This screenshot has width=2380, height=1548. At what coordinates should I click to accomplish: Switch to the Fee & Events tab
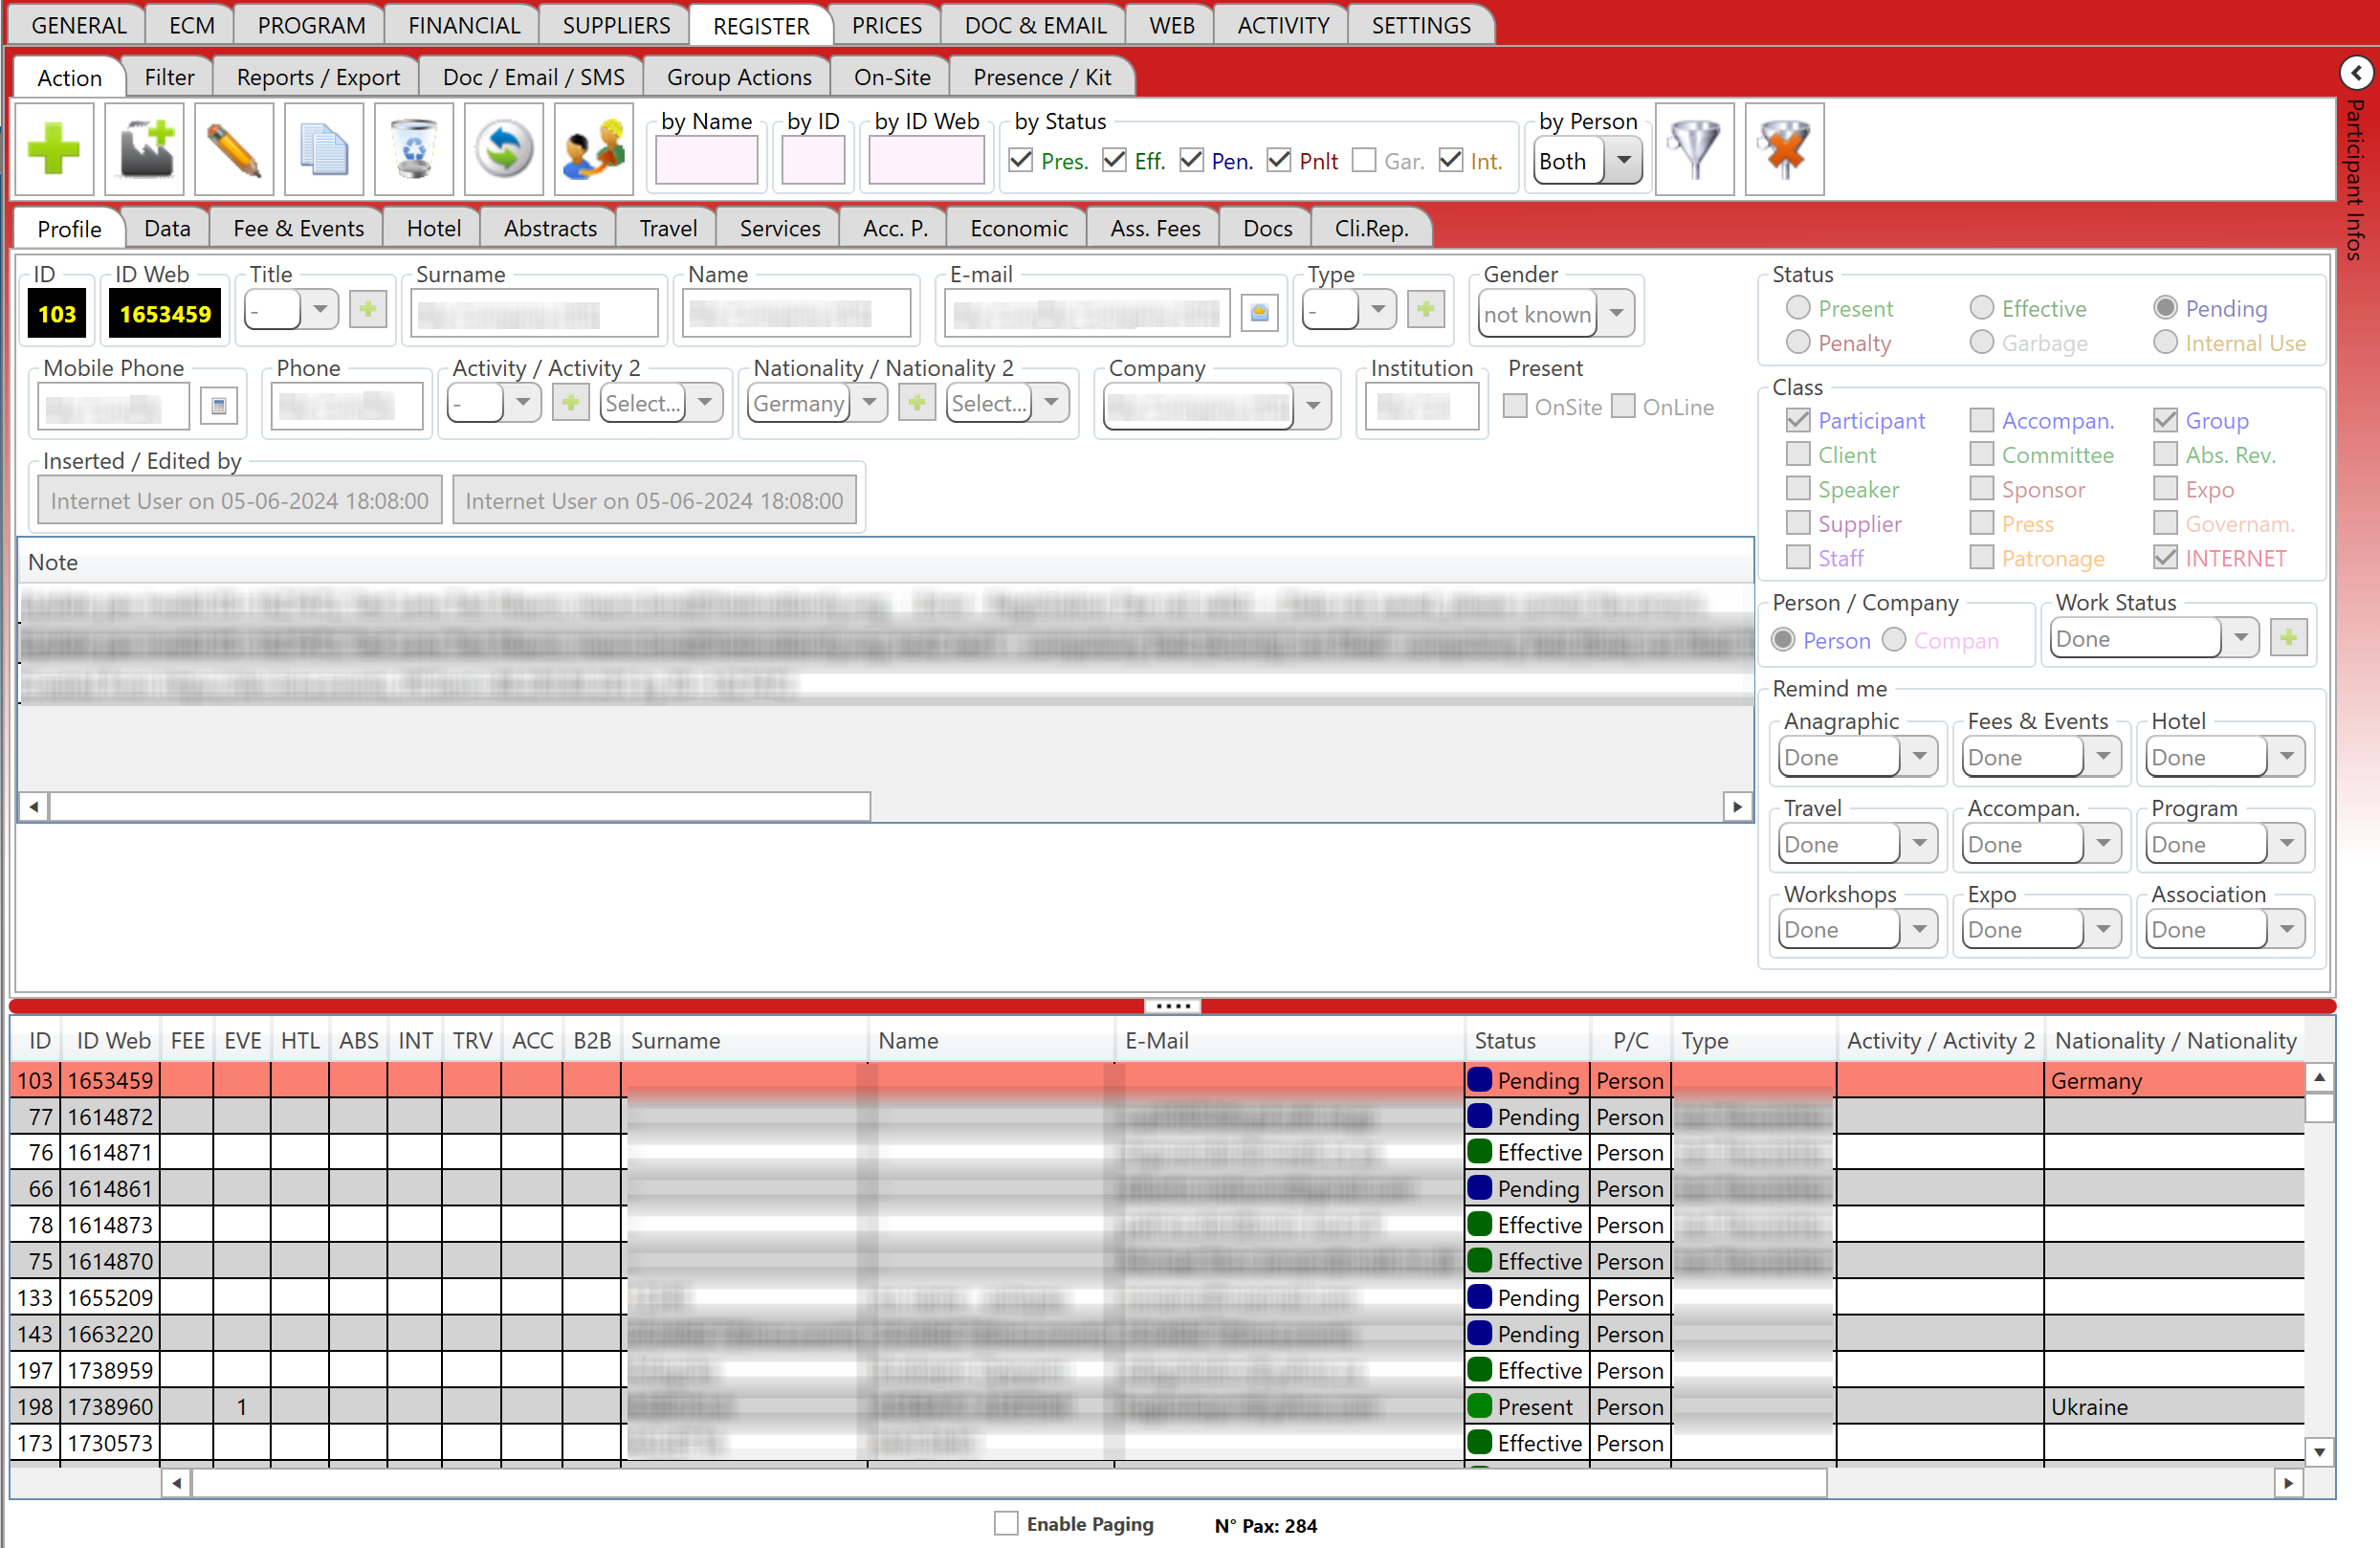pyautogui.click(x=298, y=229)
